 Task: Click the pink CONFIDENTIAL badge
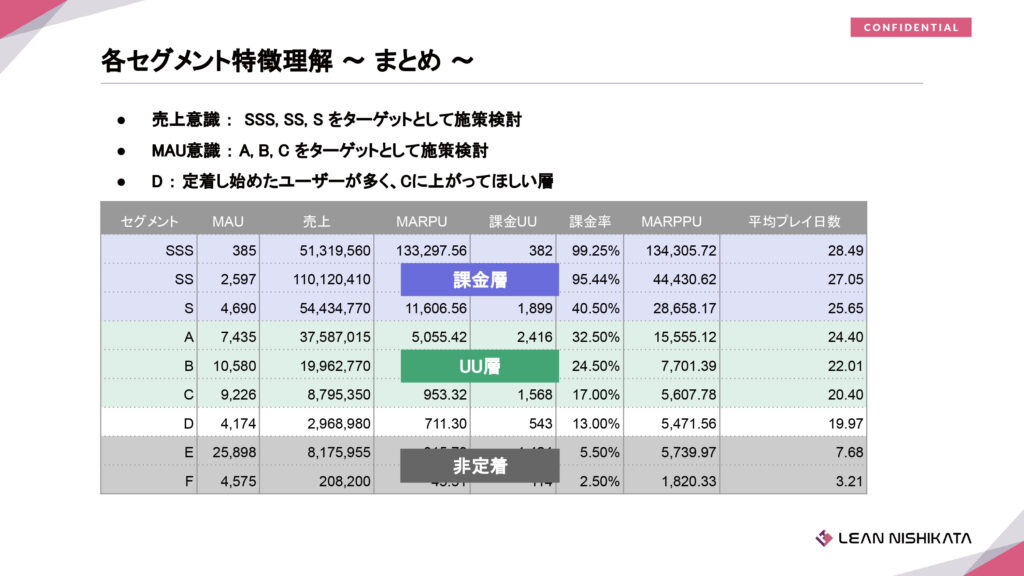click(911, 28)
